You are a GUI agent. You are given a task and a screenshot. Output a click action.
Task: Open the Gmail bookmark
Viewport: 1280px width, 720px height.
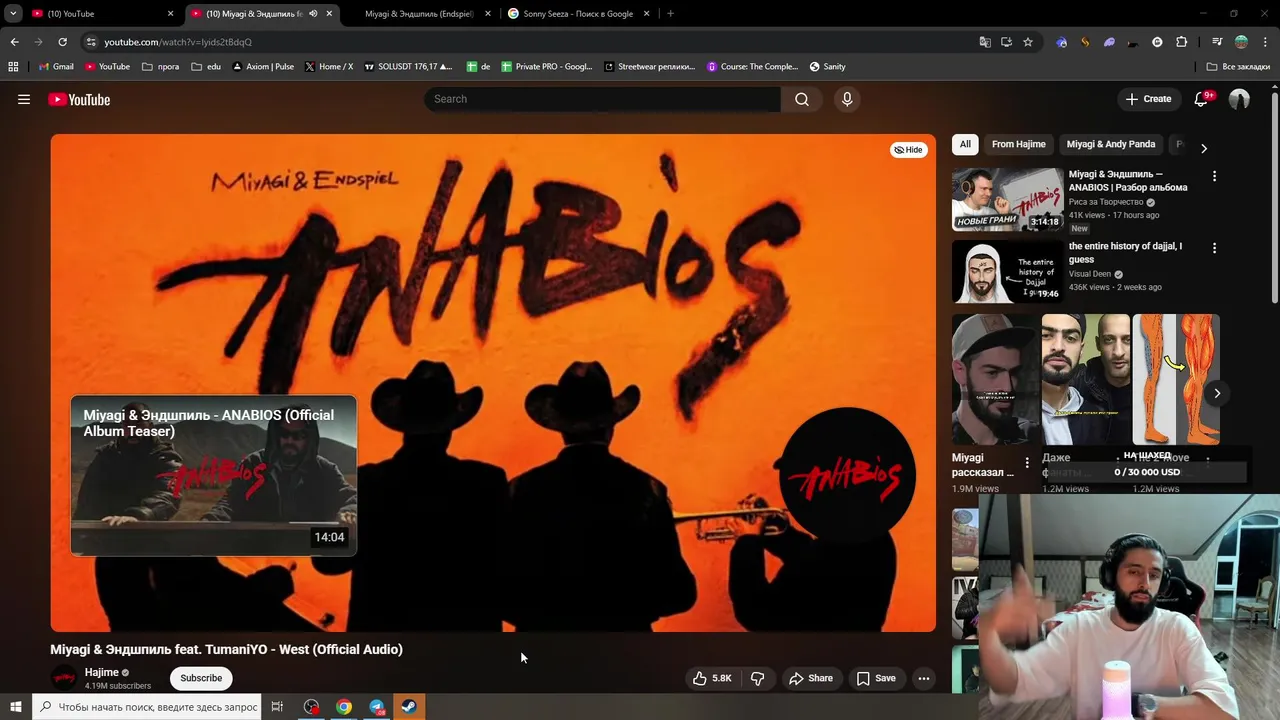coord(56,66)
